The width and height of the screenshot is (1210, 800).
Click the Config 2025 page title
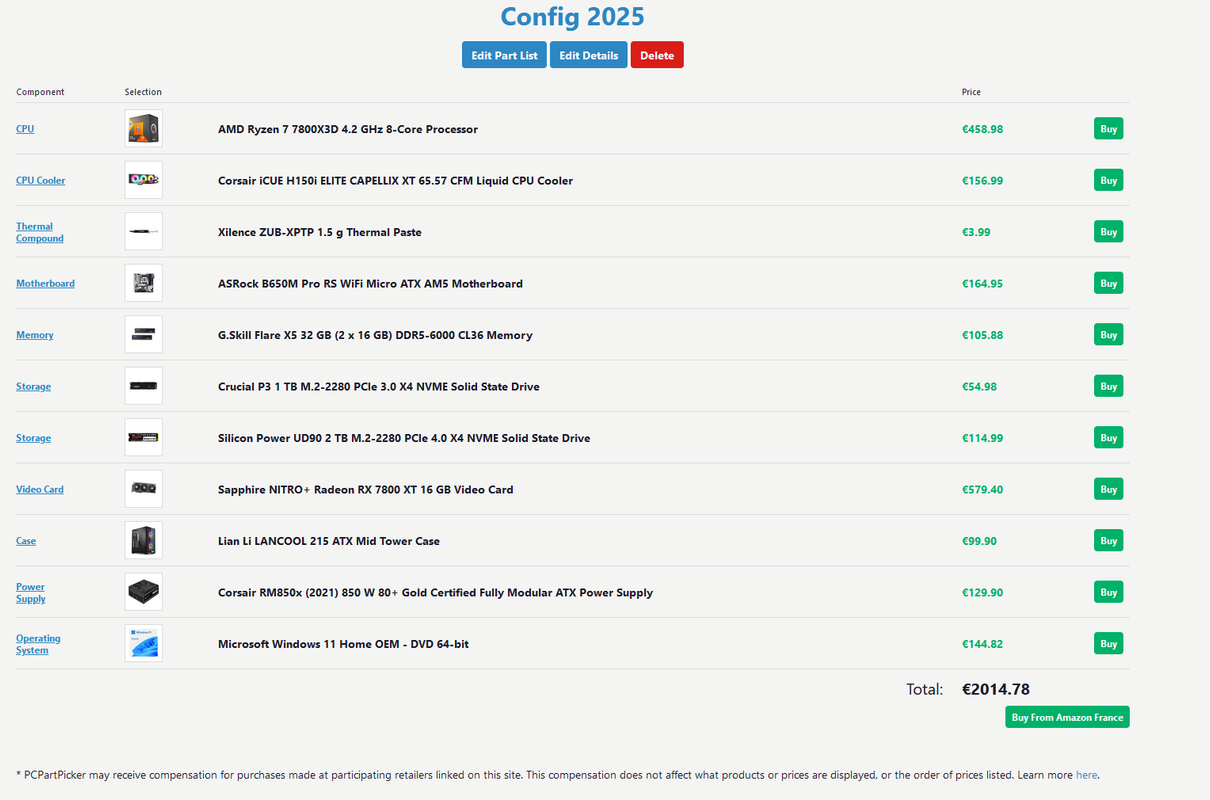tap(572, 17)
